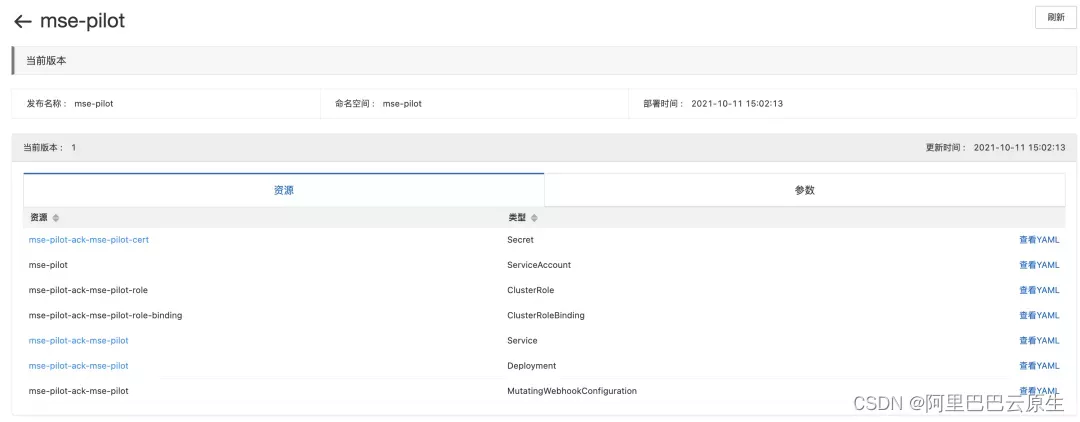This screenshot has width=1080, height=422.
Task: View YAML for the Service row
Action: (x=1039, y=340)
